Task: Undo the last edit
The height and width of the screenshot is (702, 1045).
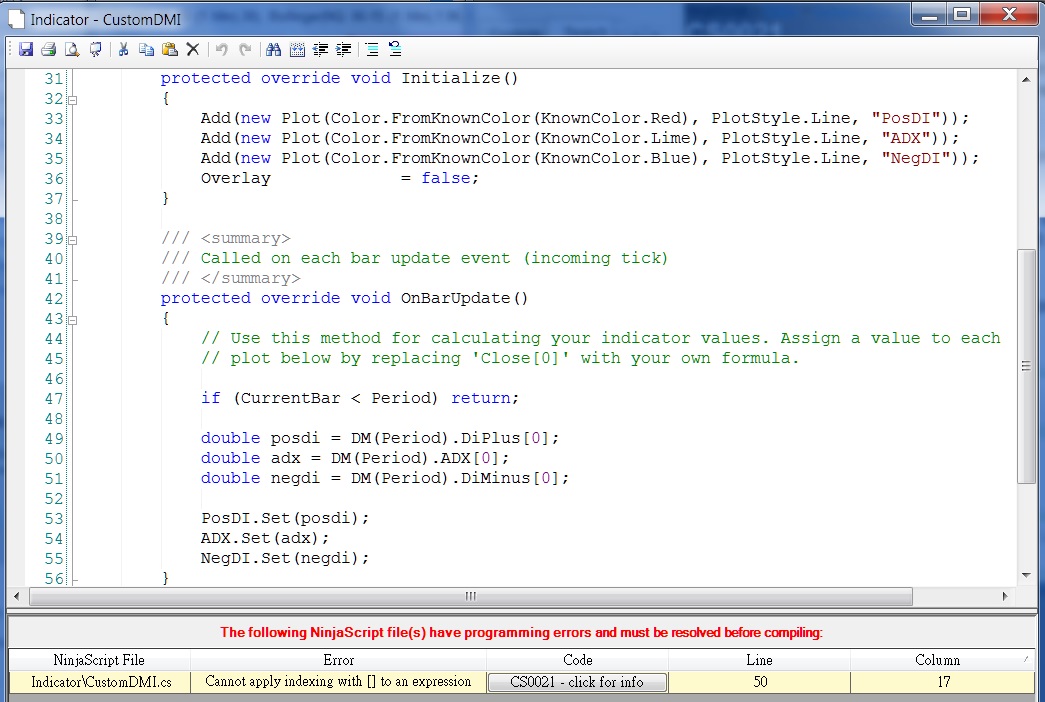Action: tap(222, 49)
